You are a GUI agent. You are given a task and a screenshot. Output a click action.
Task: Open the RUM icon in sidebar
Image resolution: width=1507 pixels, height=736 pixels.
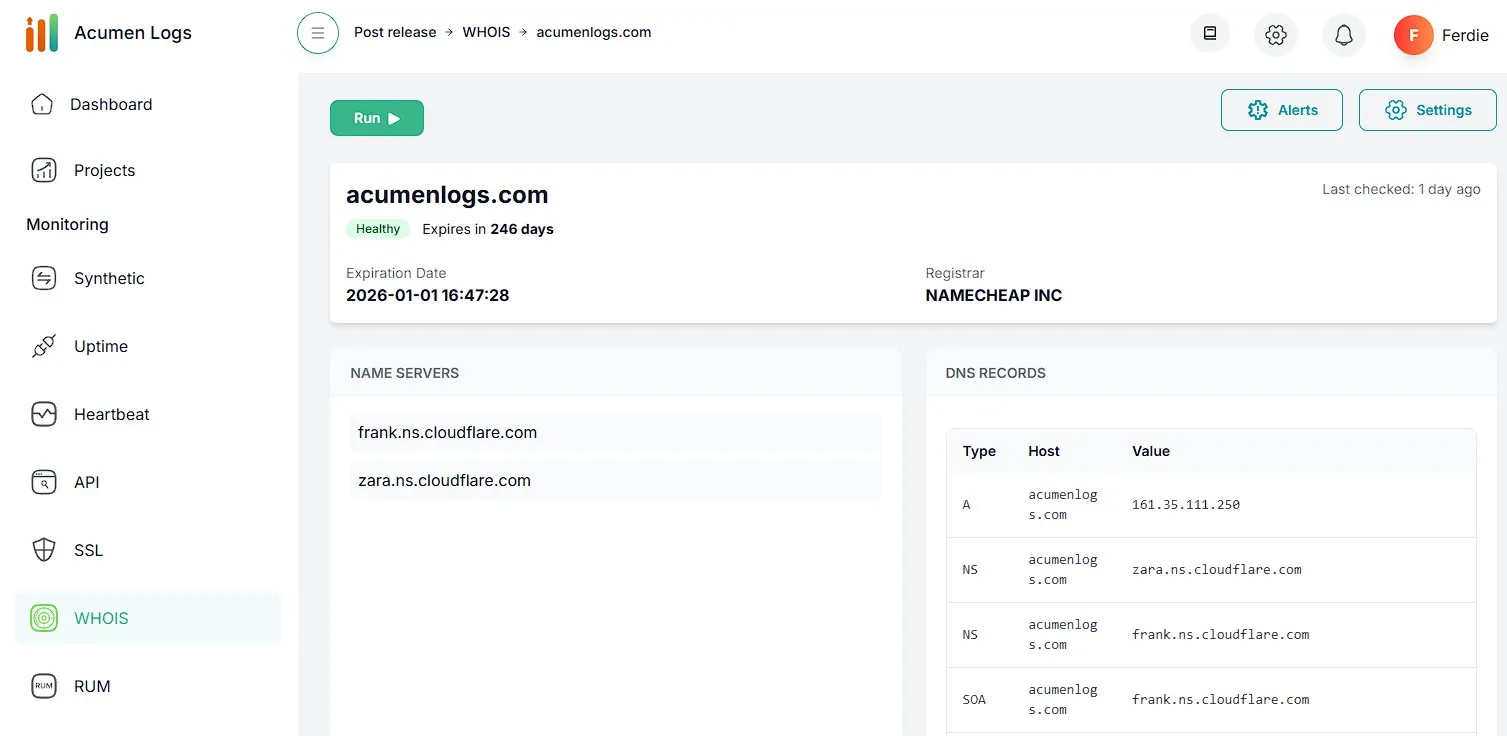click(x=44, y=686)
